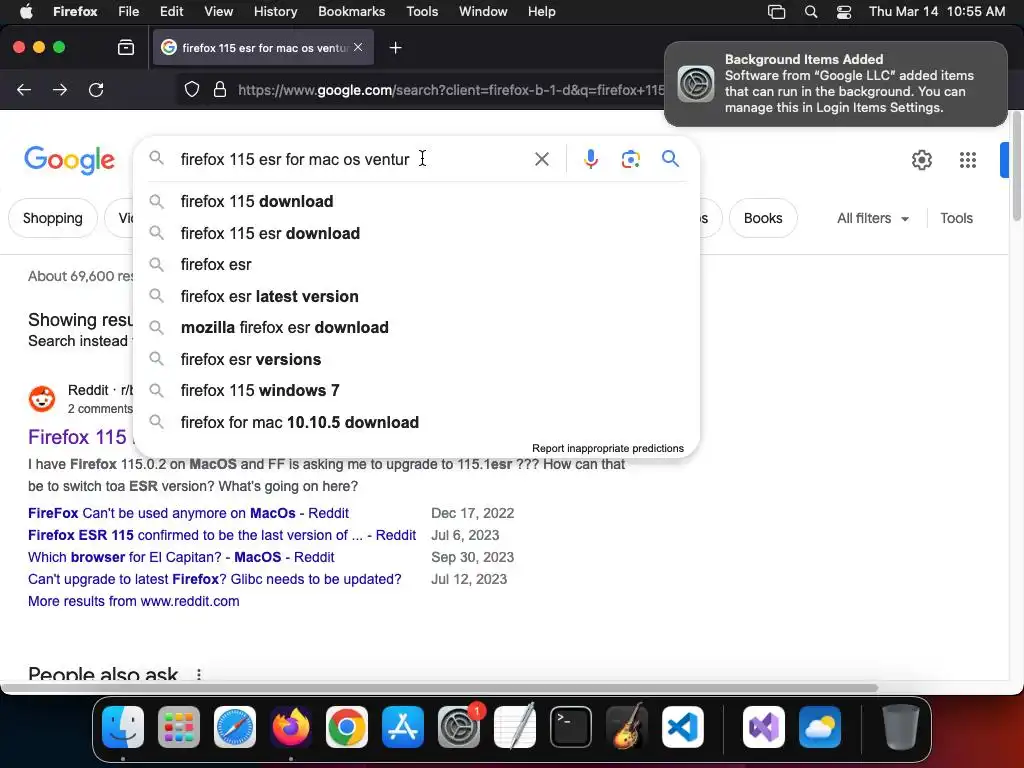Click the site security padlock icon
Viewport: 1024px width, 768px height.
pos(220,89)
